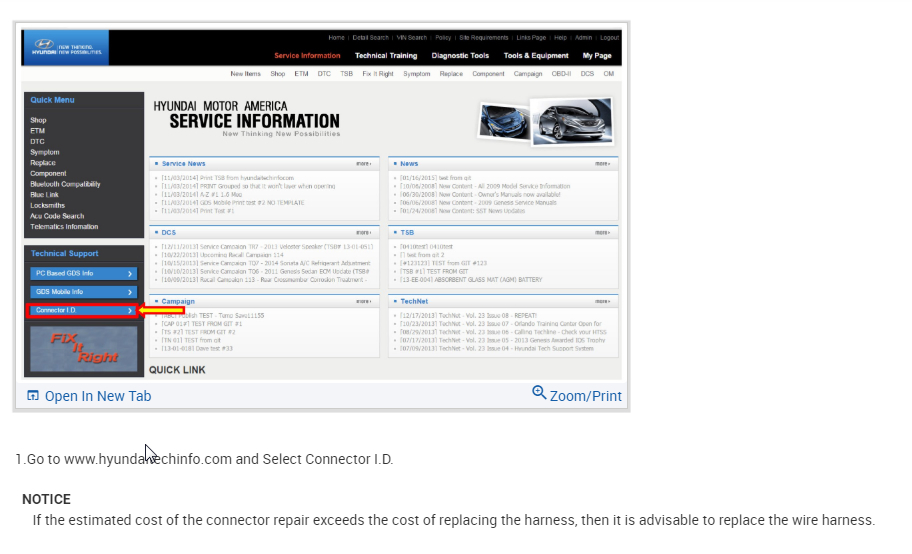Click the Technical Support sidebar heading

click(x=65, y=254)
